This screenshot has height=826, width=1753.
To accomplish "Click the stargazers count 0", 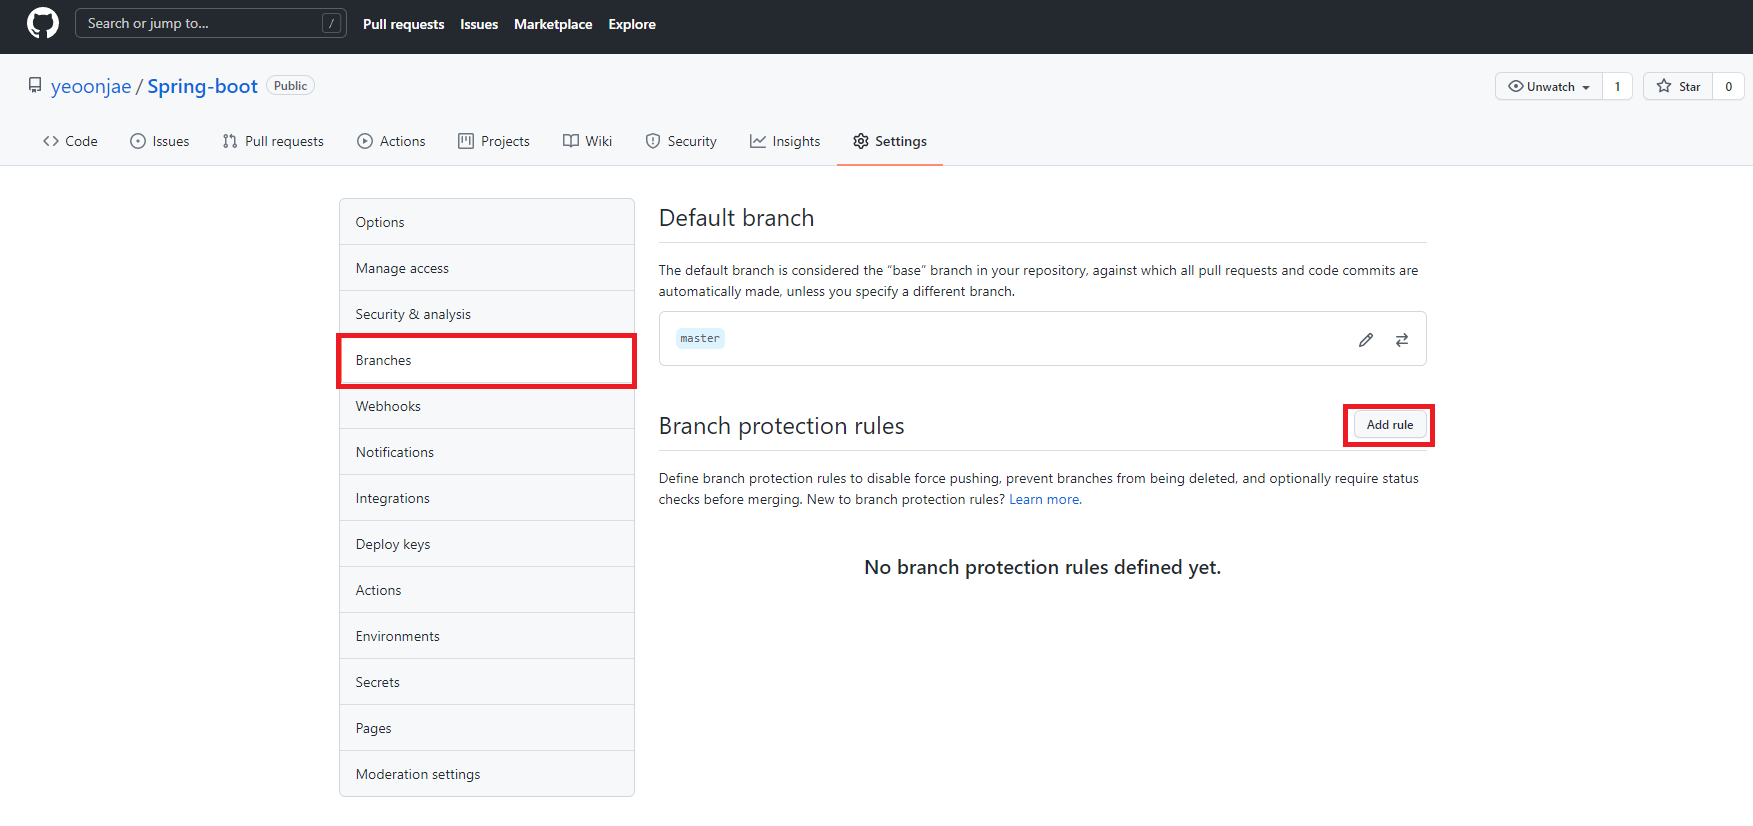I will [x=1728, y=86].
